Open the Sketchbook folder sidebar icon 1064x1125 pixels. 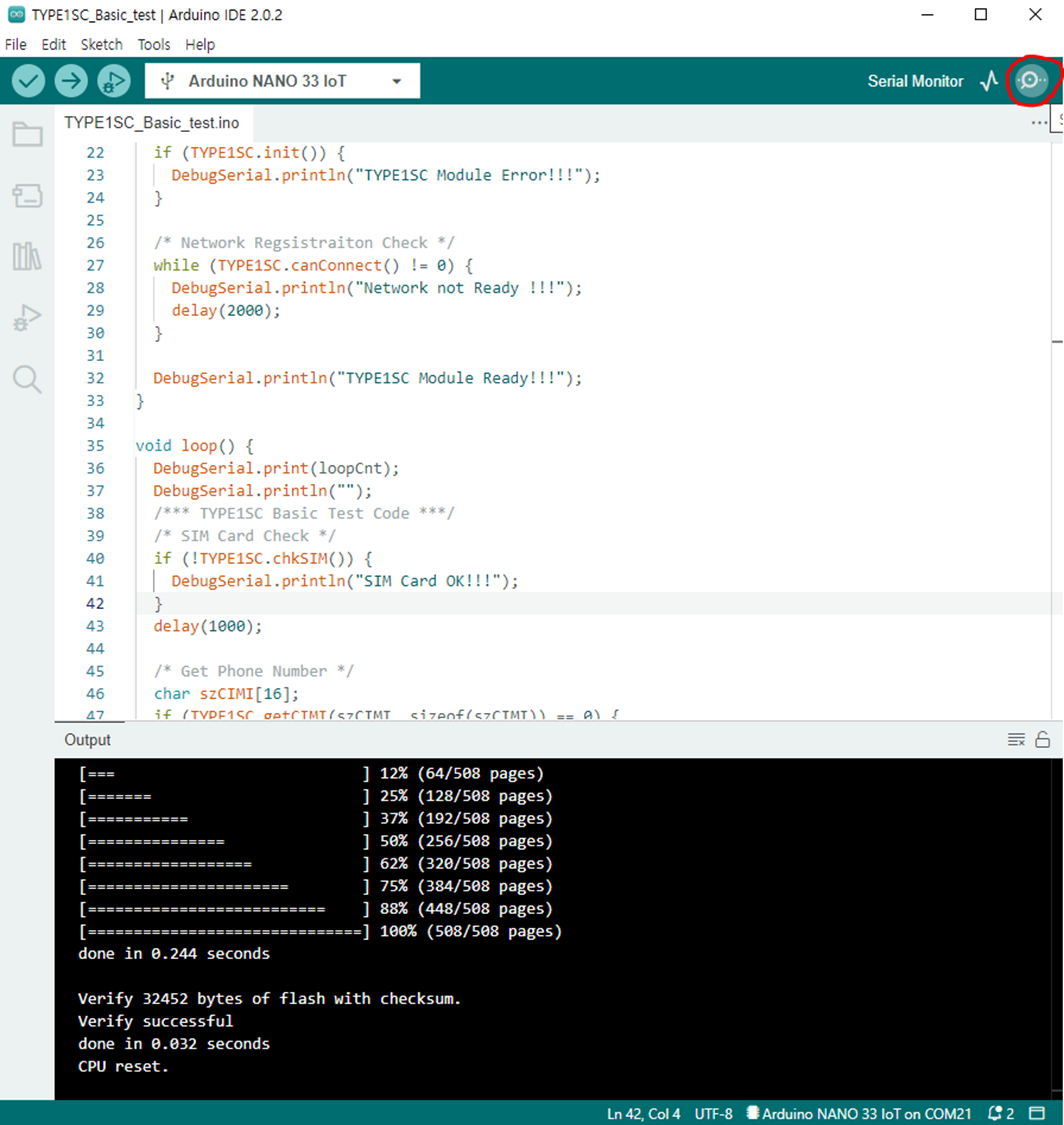pos(27,134)
